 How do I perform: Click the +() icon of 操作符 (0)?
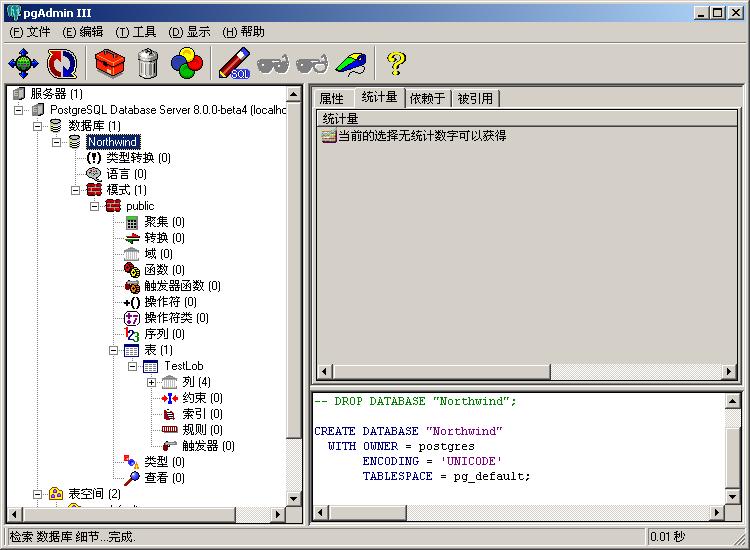click(132, 302)
